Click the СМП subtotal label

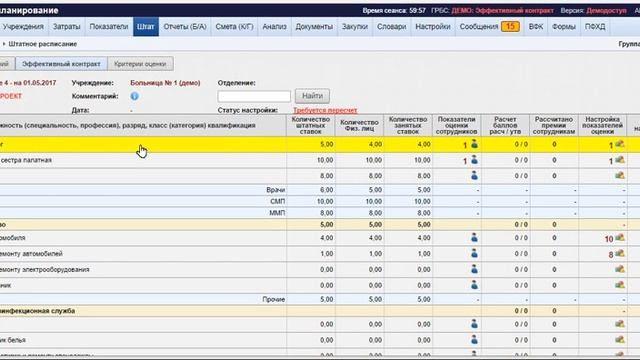(278, 201)
